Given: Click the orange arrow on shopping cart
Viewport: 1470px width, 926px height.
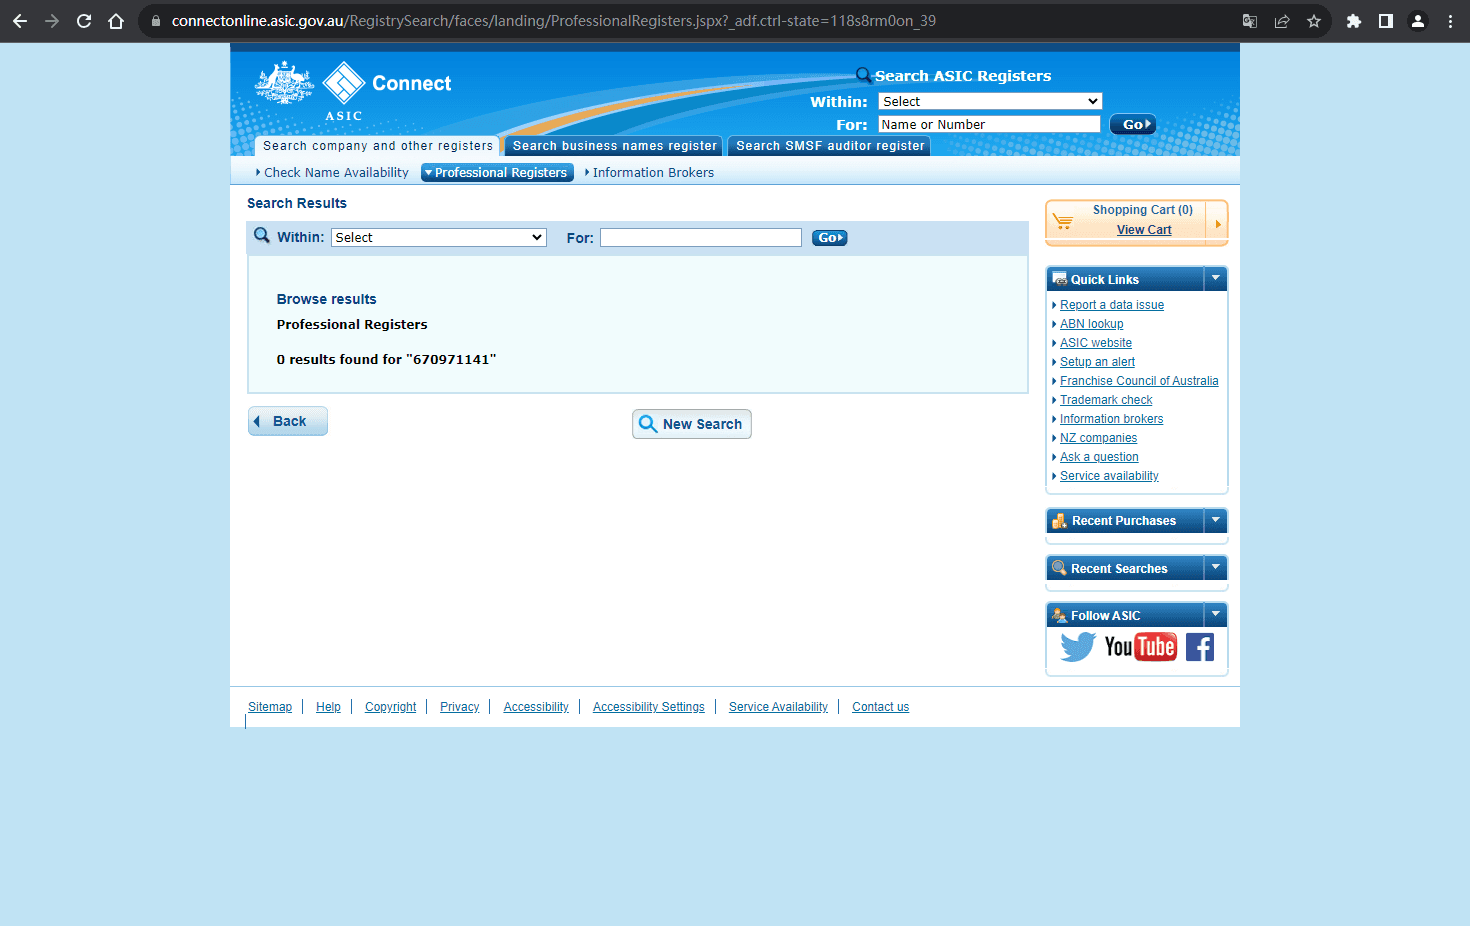Looking at the screenshot, I should (x=1217, y=223).
